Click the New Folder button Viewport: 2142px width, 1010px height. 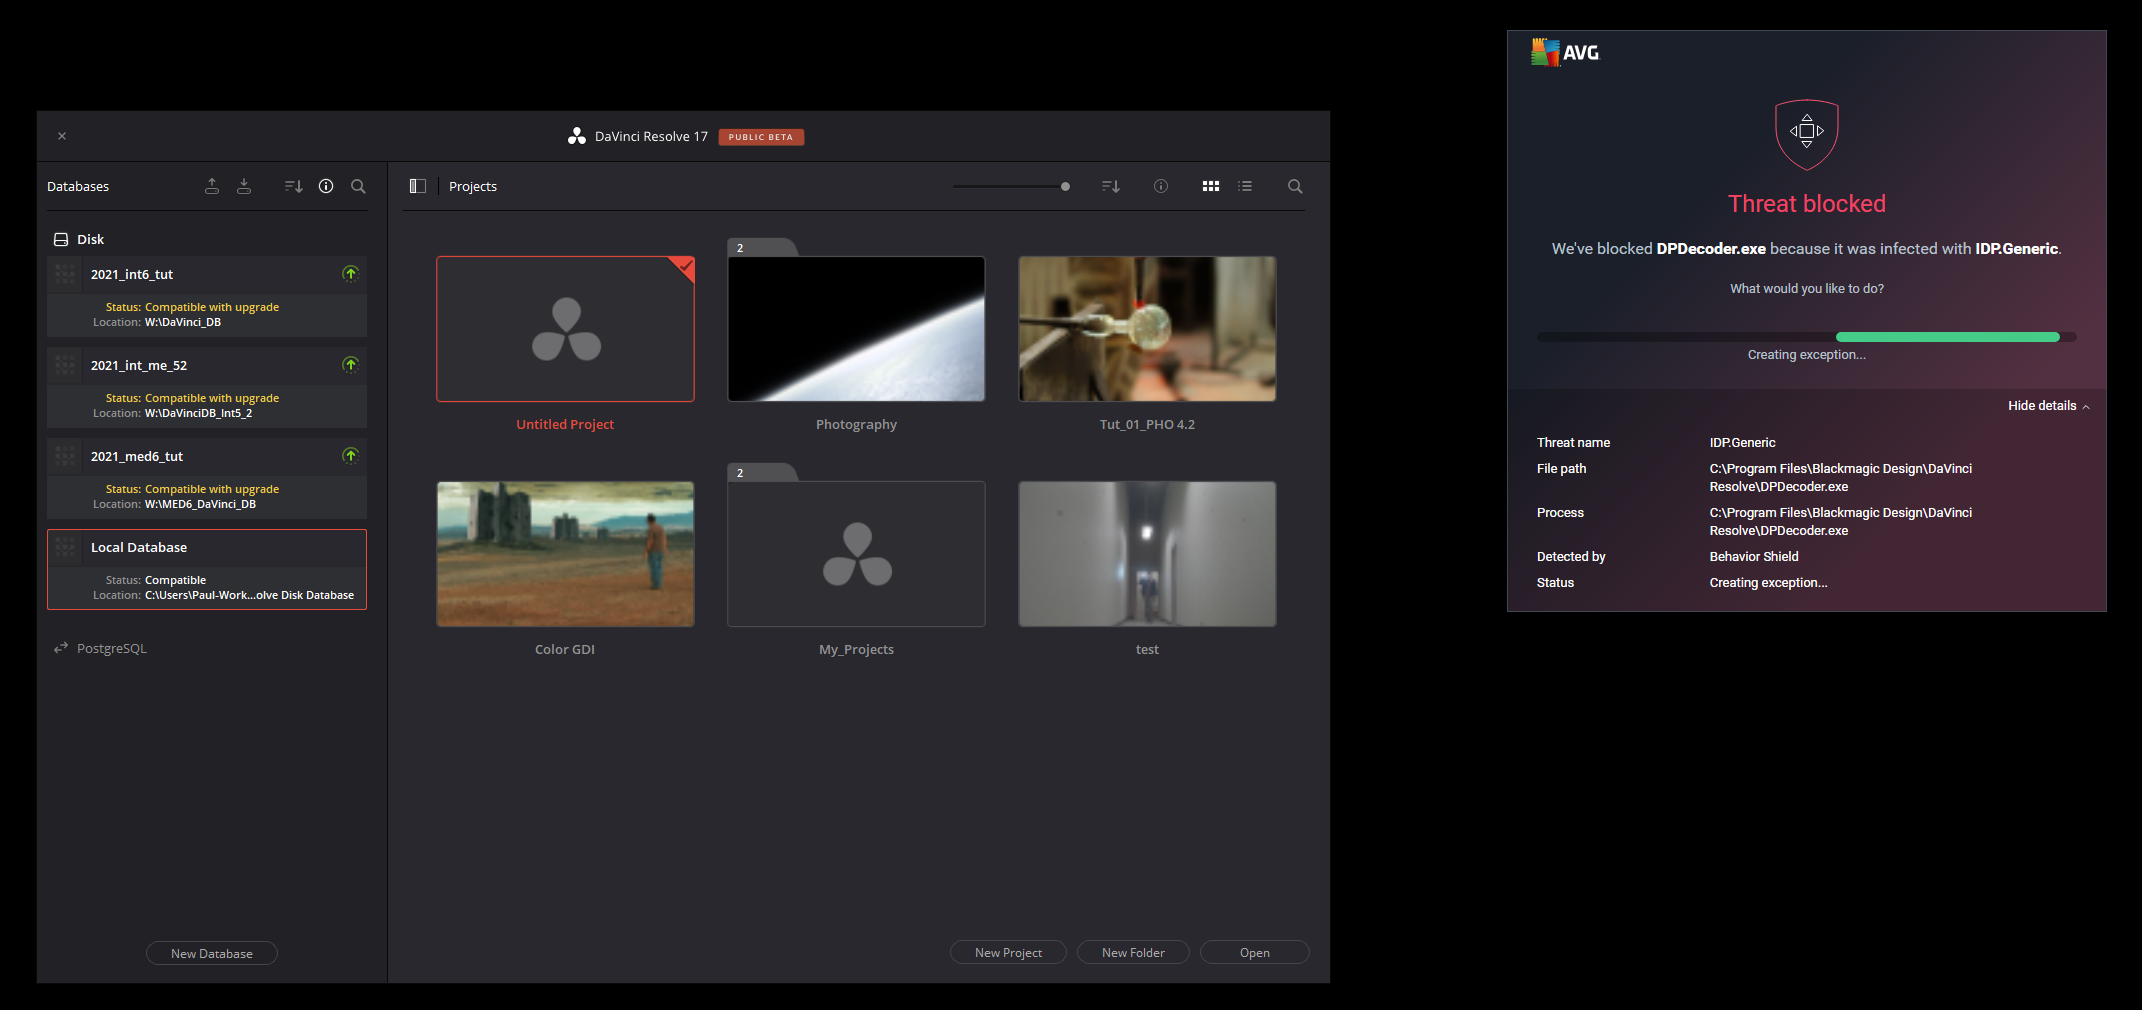pyautogui.click(x=1133, y=952)
